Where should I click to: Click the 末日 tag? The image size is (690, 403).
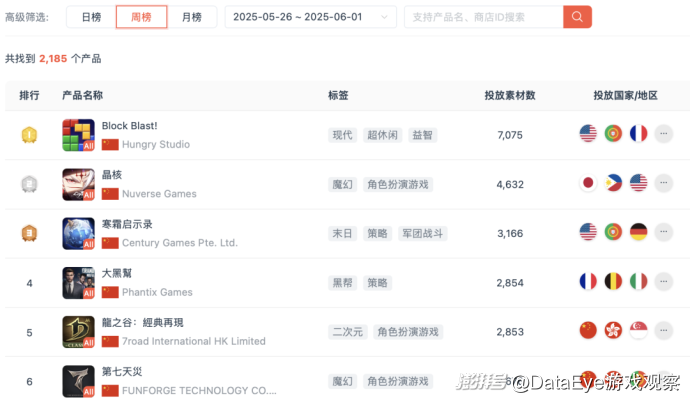pos(342,234)
